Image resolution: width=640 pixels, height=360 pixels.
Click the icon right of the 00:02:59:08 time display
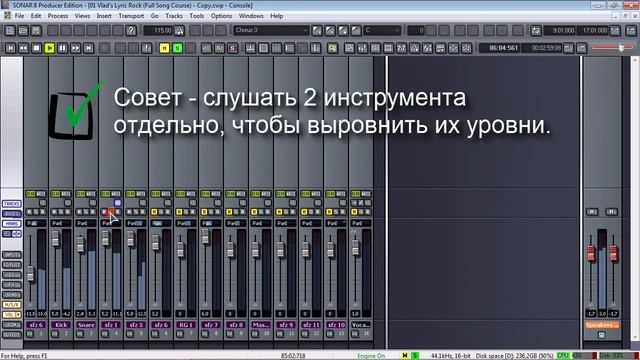point(568,48)
